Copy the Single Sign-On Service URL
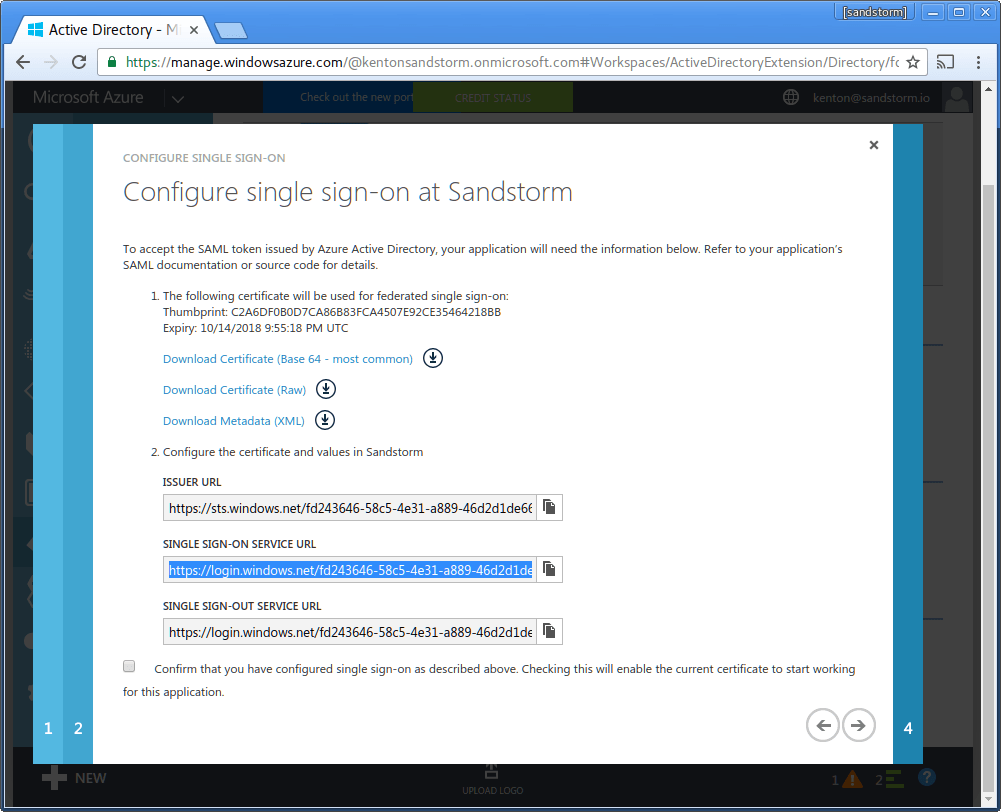Screen dimensions: 1001x812 [x=549, y=569]
